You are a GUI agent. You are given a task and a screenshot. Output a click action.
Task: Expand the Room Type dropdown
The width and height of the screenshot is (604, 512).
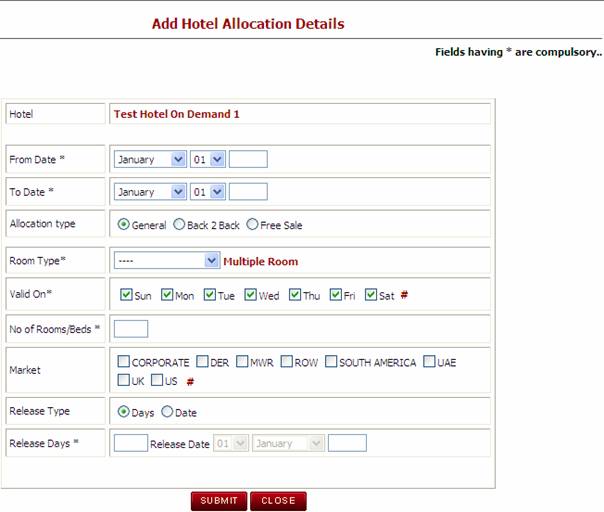tap(166, 261)
